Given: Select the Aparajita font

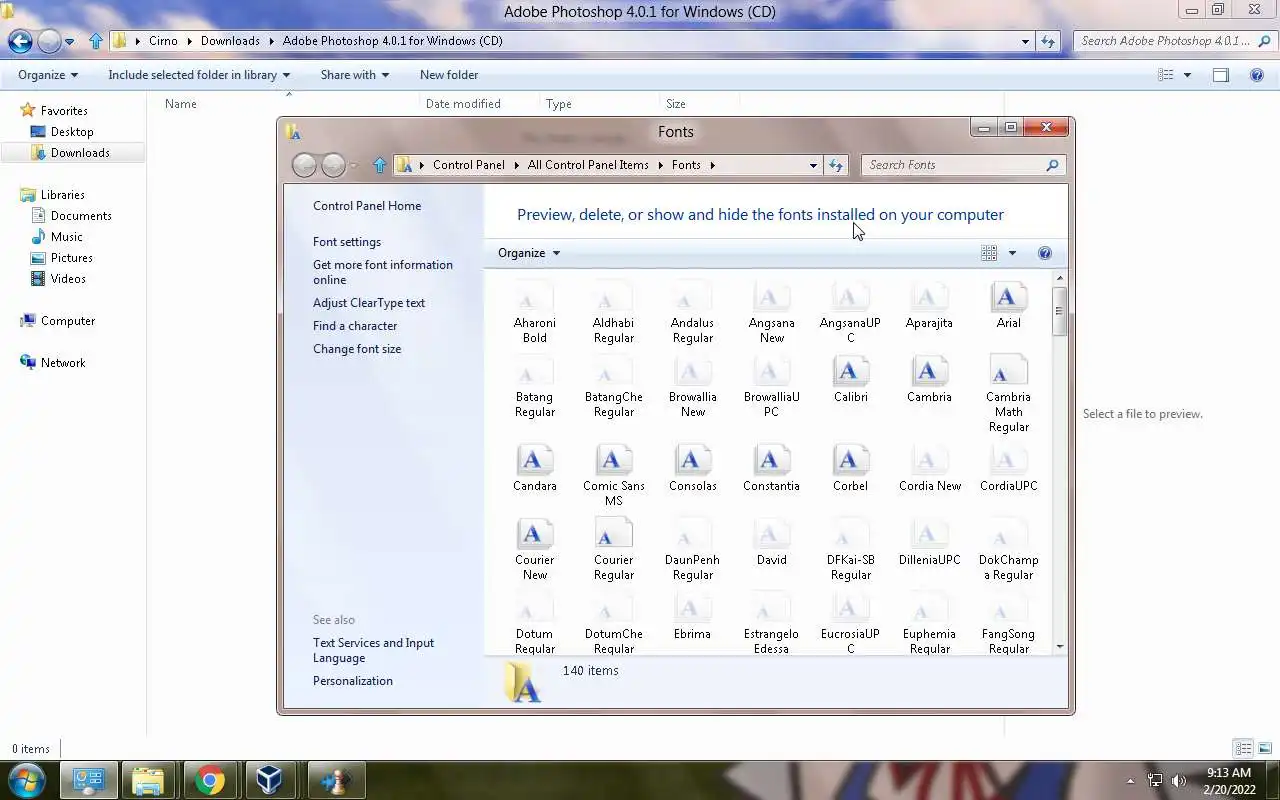Looking at the screenshot, I should [x=929, y=306].
